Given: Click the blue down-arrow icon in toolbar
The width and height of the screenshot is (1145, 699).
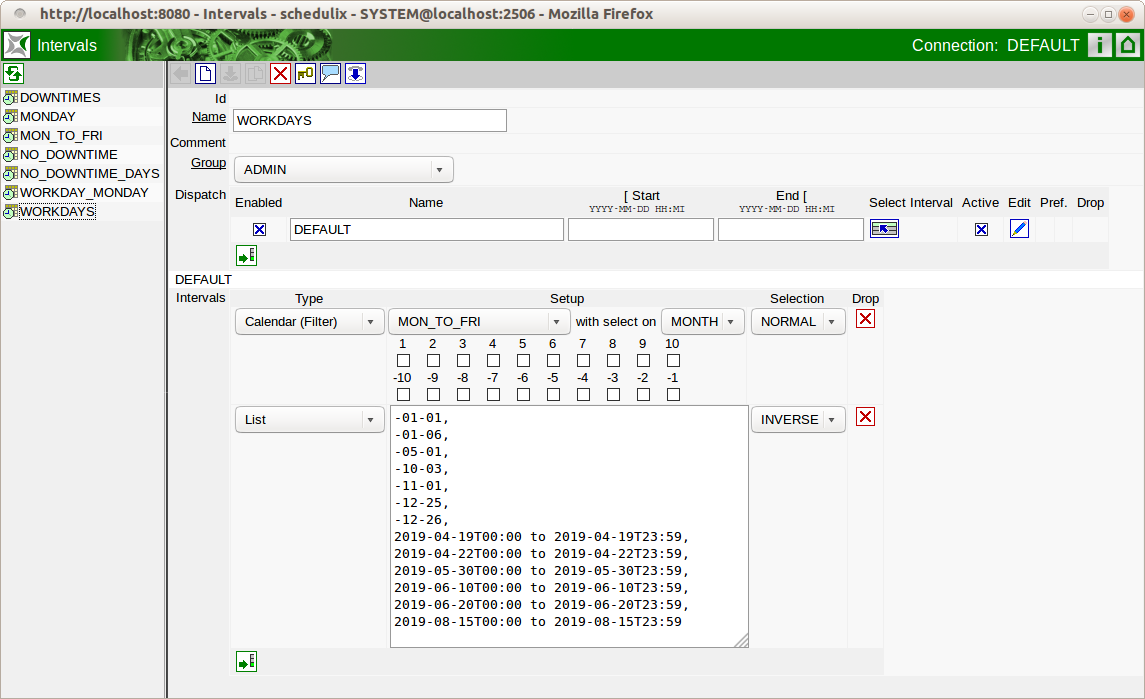Looking at the screenshot, I should tap(355, 73).
